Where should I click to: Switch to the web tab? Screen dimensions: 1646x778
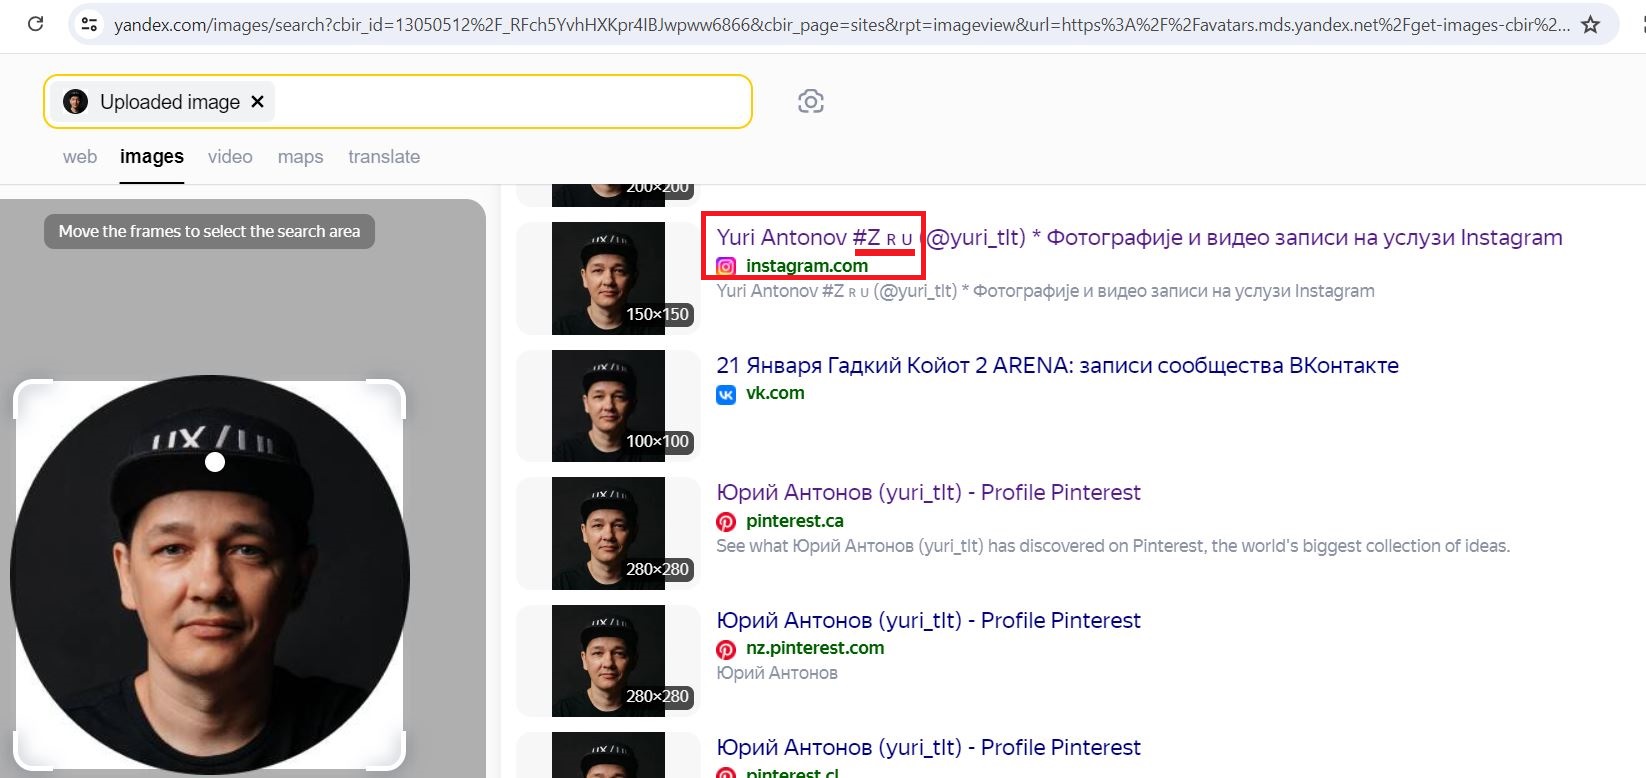click(80, 157)
